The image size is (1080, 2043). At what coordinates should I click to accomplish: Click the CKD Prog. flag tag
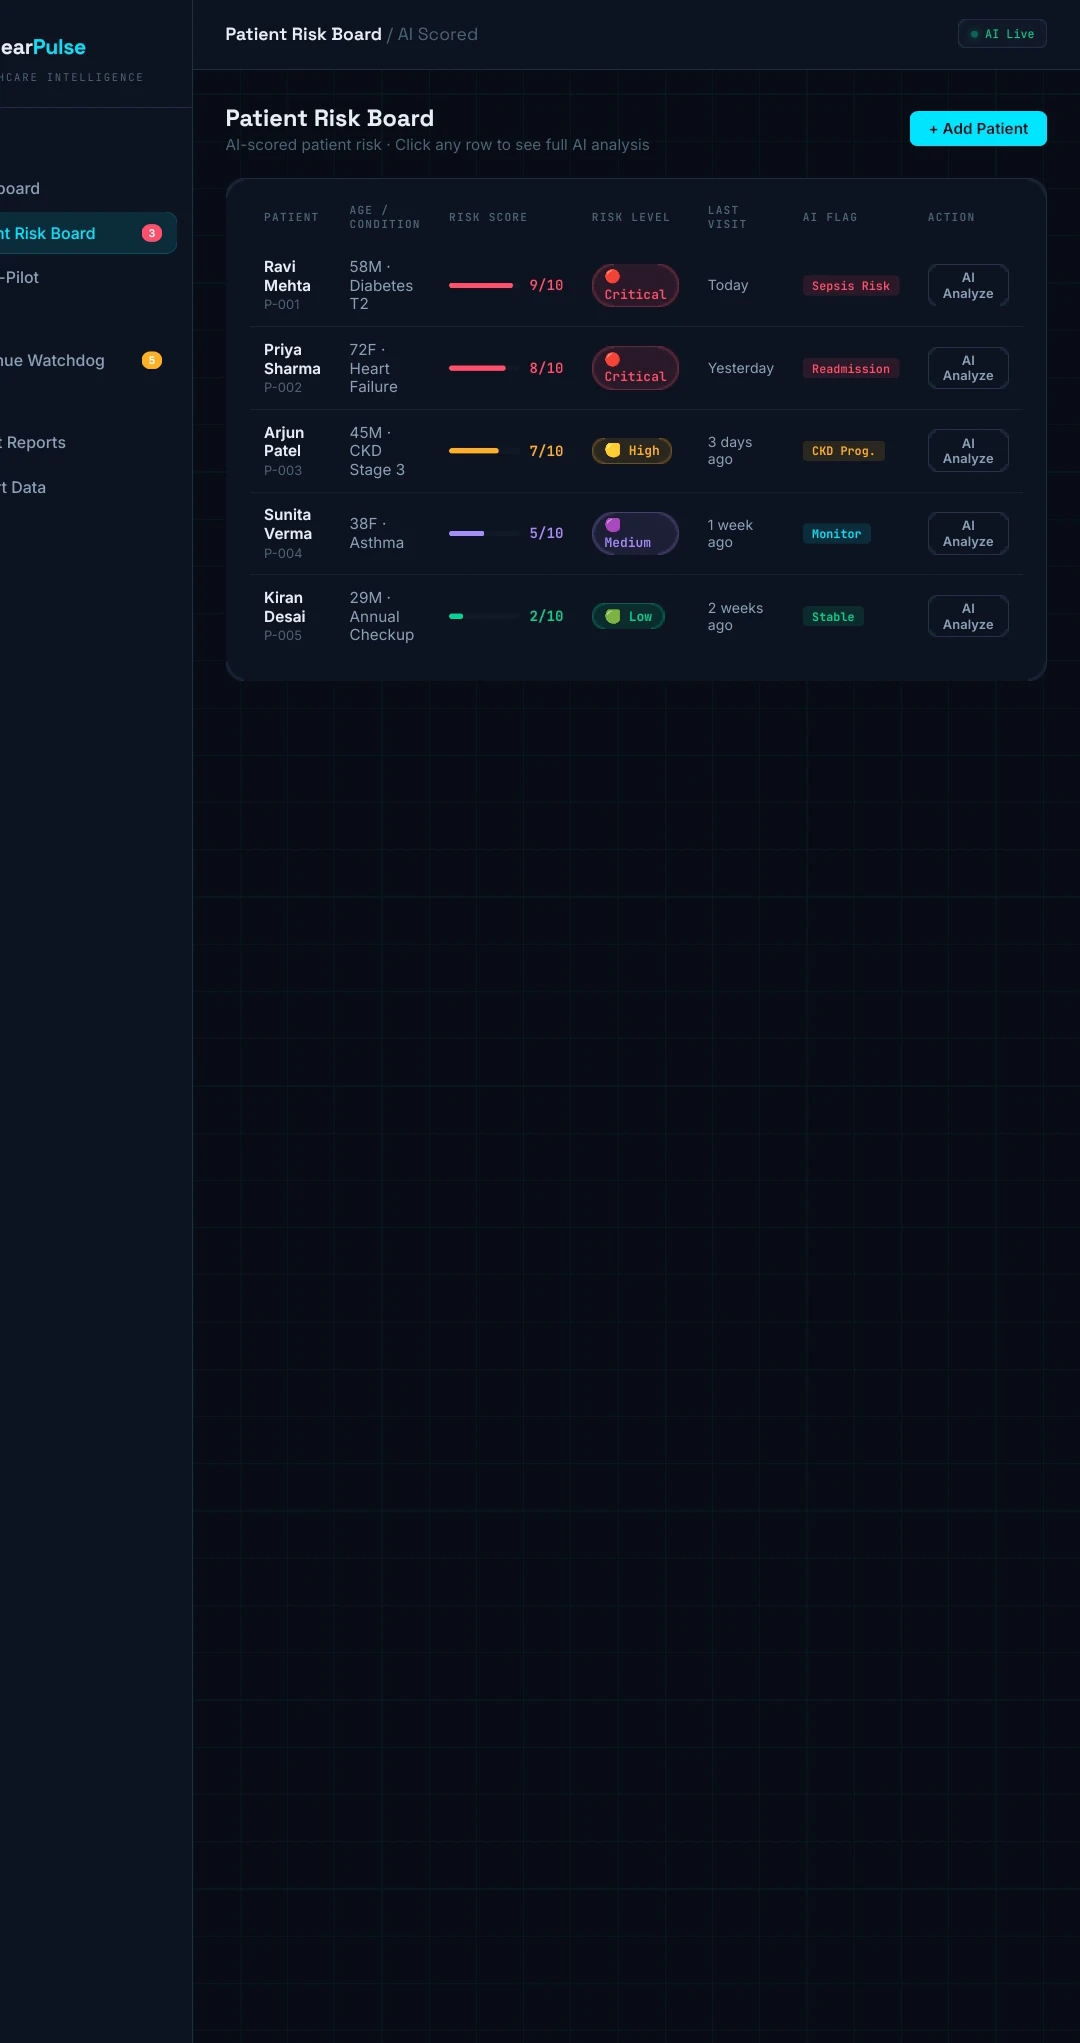tap(843, 451)
